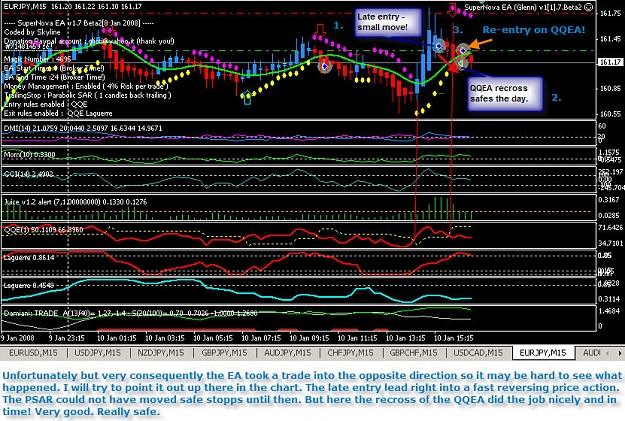Select the Damiani: TRADE indicator label
The height and width of the screenshot is (421, 625).
coord(130,313)
